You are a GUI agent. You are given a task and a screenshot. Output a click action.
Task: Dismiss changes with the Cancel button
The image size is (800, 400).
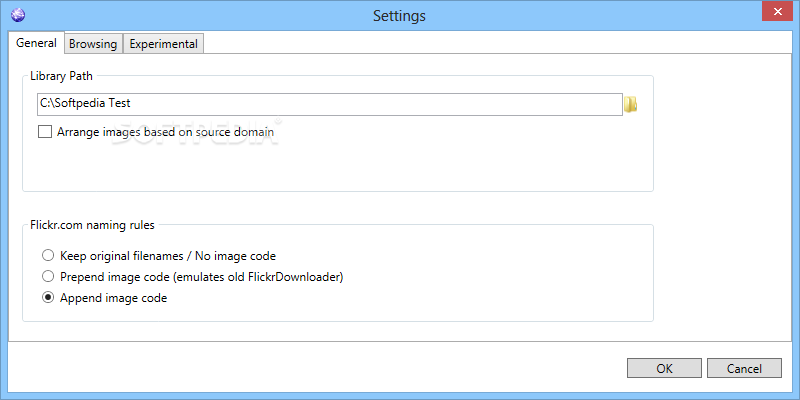[x=744, y=368]
